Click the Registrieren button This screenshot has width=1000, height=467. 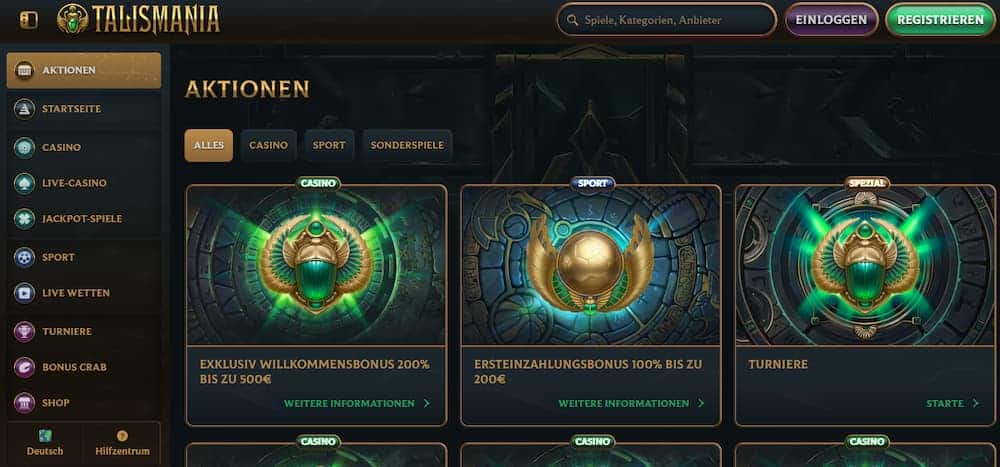pyautogui.click(x=941, y=20)
